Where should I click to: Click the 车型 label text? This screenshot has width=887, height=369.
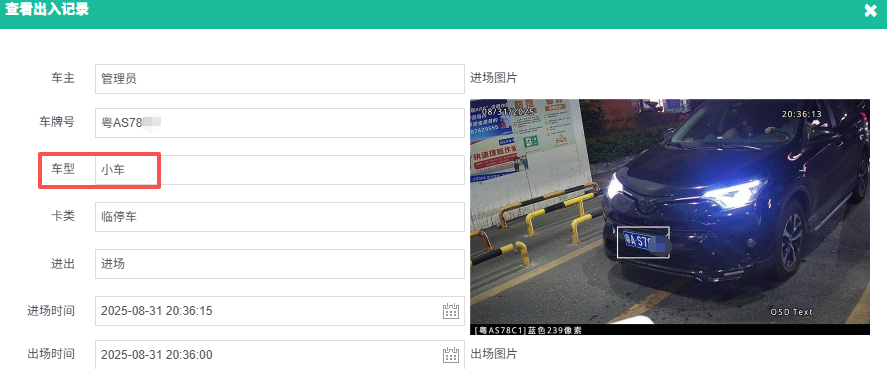pos(63,169)
